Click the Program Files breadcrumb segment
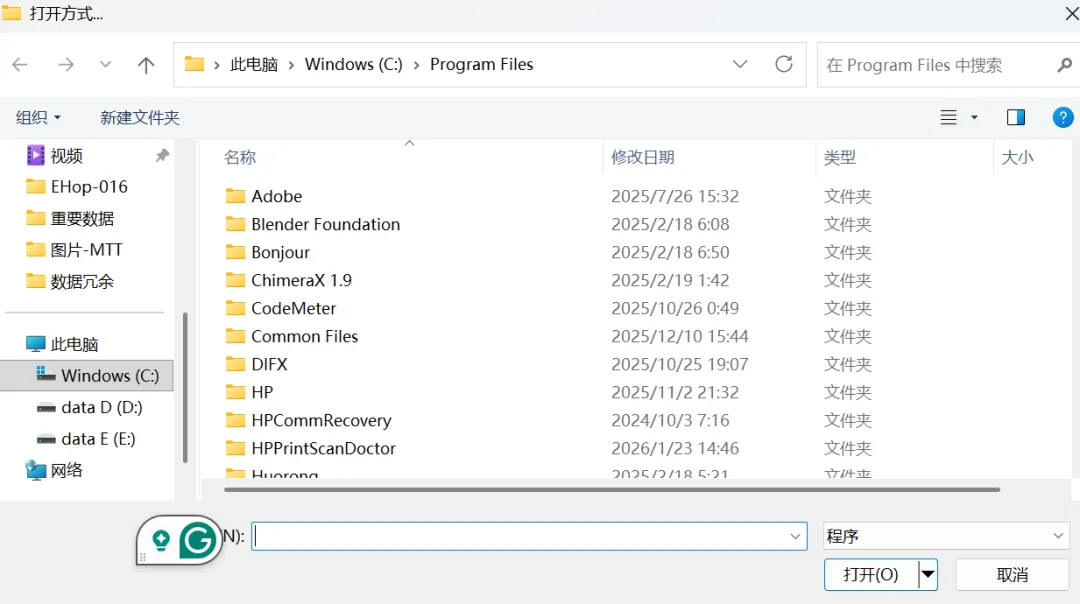1080x604 pixels. 481,64
